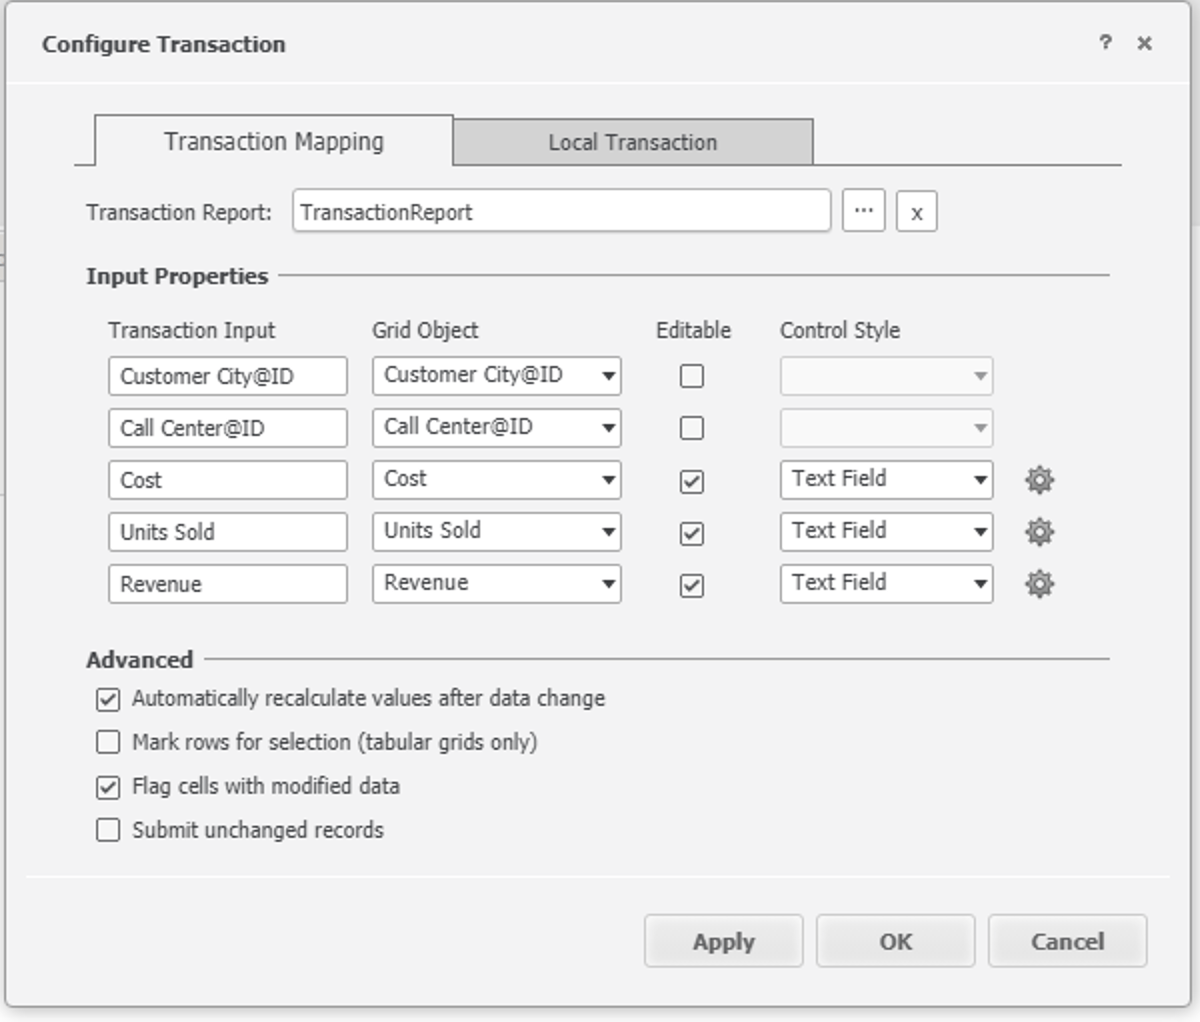Select Customer City@ID transaction input field
The height and width of the screenshot is (1022, 1200).
coord(228,376)
